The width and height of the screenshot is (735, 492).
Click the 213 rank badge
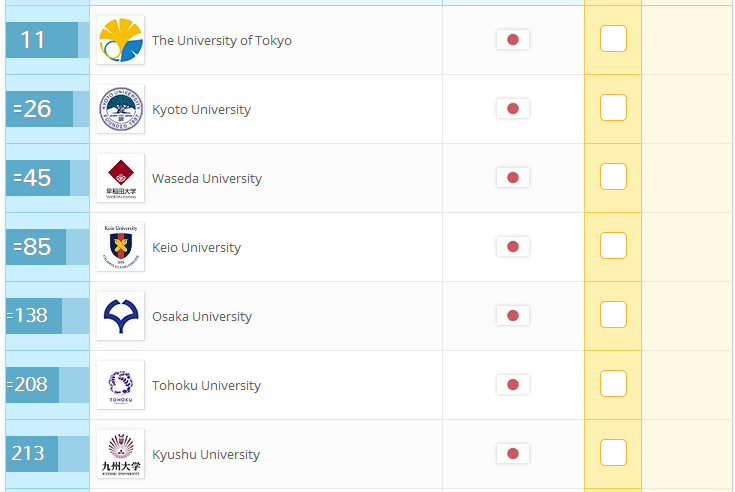32,454
